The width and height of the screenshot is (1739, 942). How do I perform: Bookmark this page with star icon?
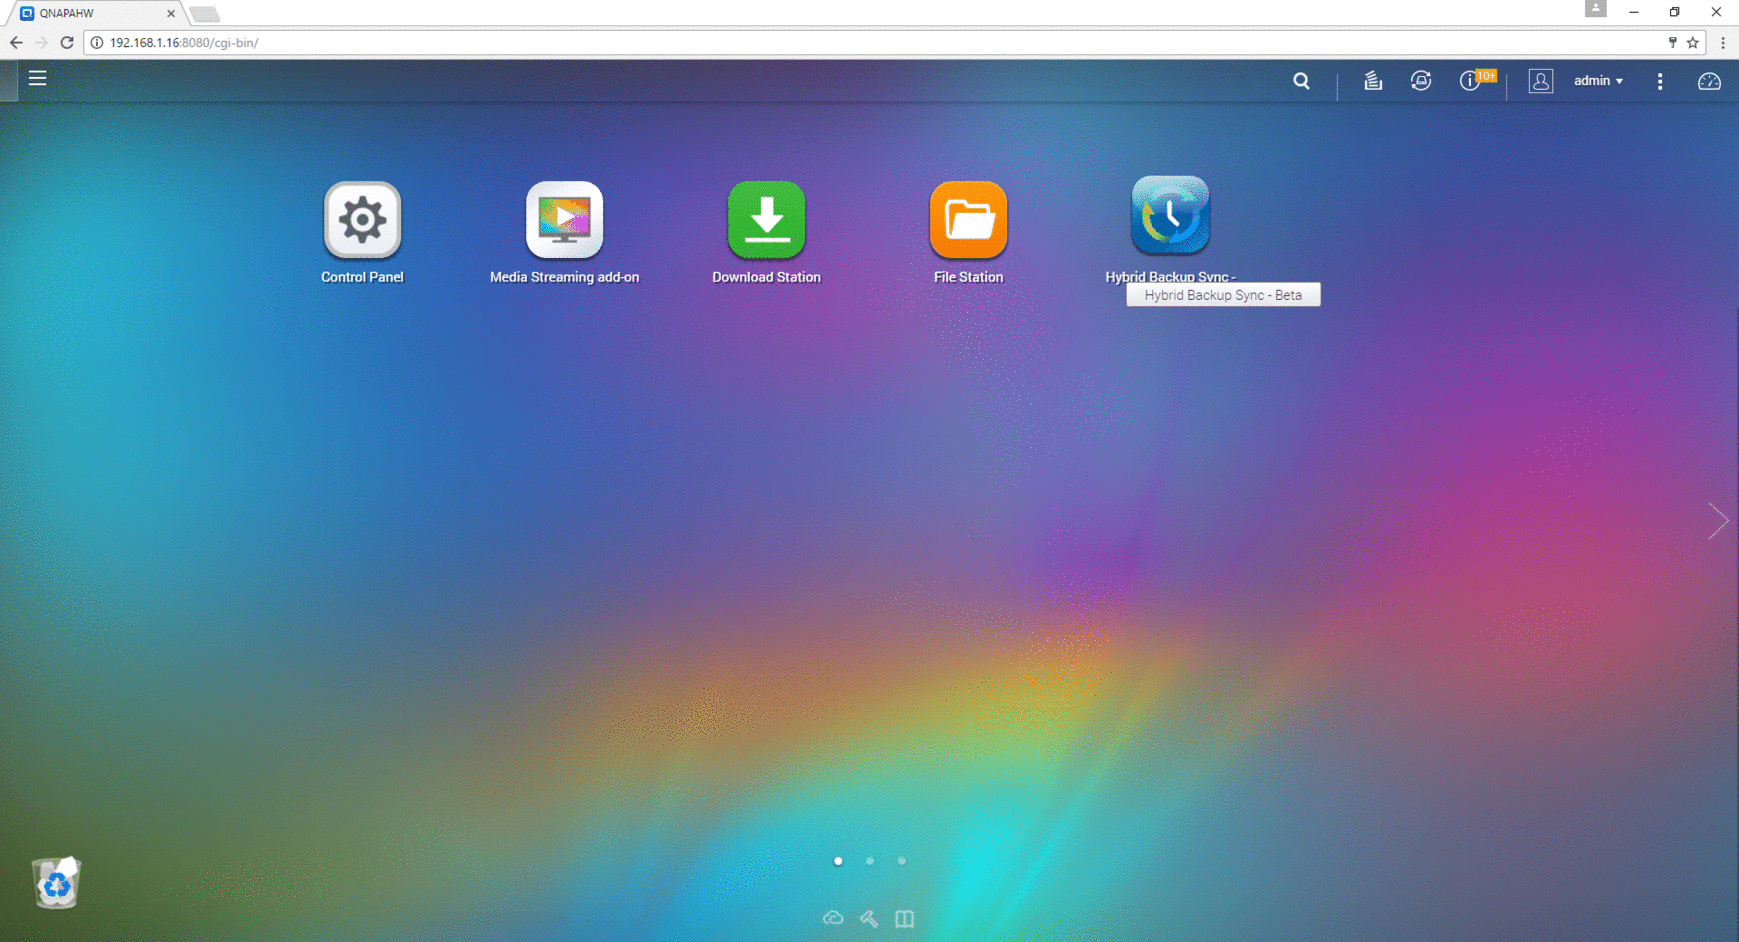pos(1693,42)
